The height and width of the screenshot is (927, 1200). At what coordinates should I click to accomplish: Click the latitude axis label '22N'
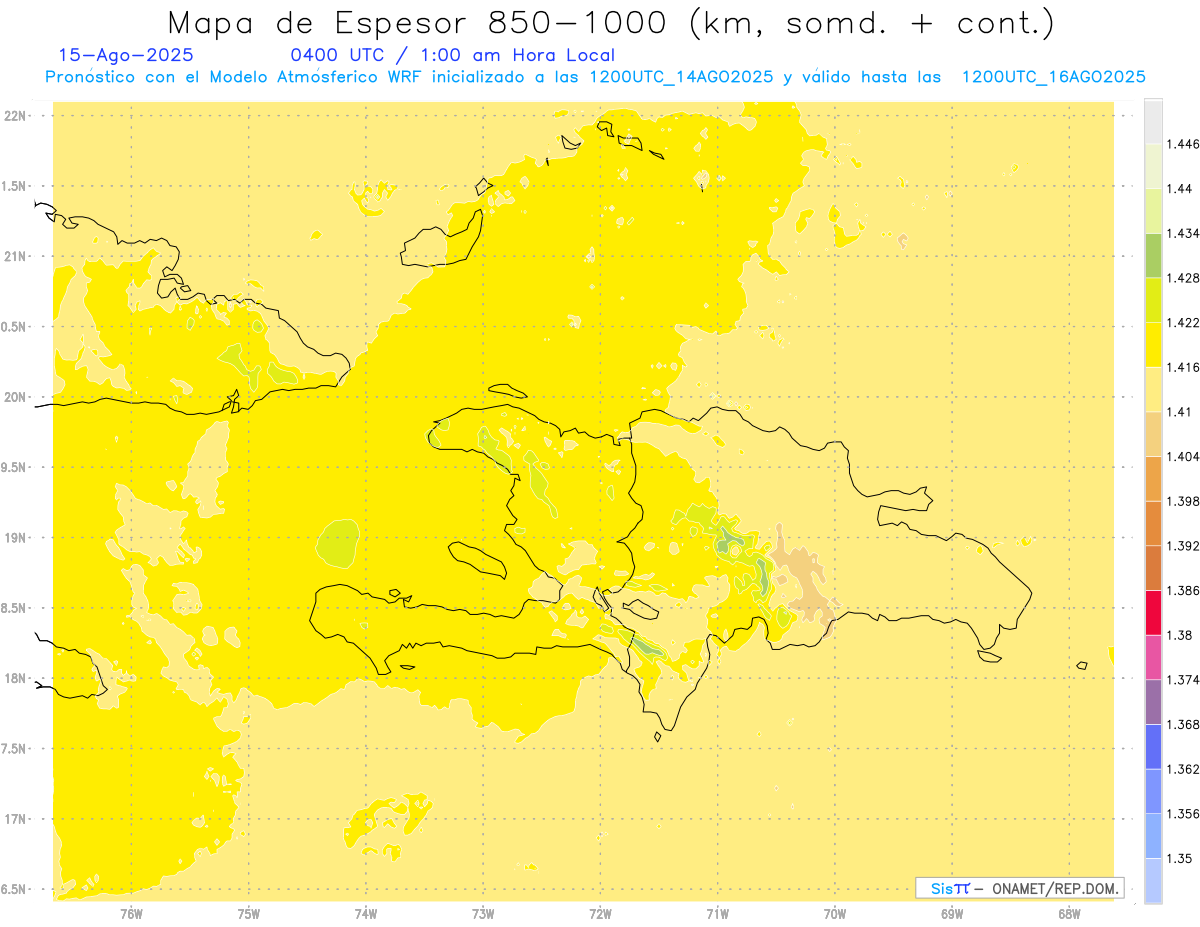[x=17, y=116]
